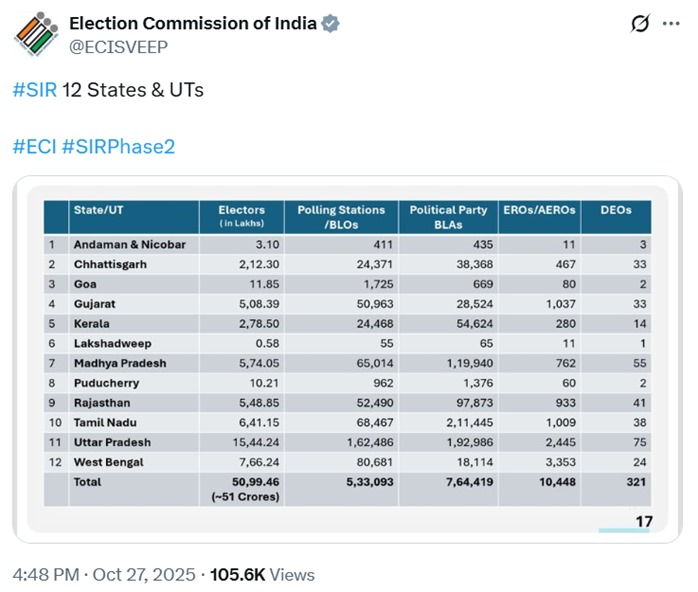Image resolution: width=698 pixels, height=592 pixels.
Task: Open the #ECI hashtag link
Action: pyautogui.click(x=33, y=147)
